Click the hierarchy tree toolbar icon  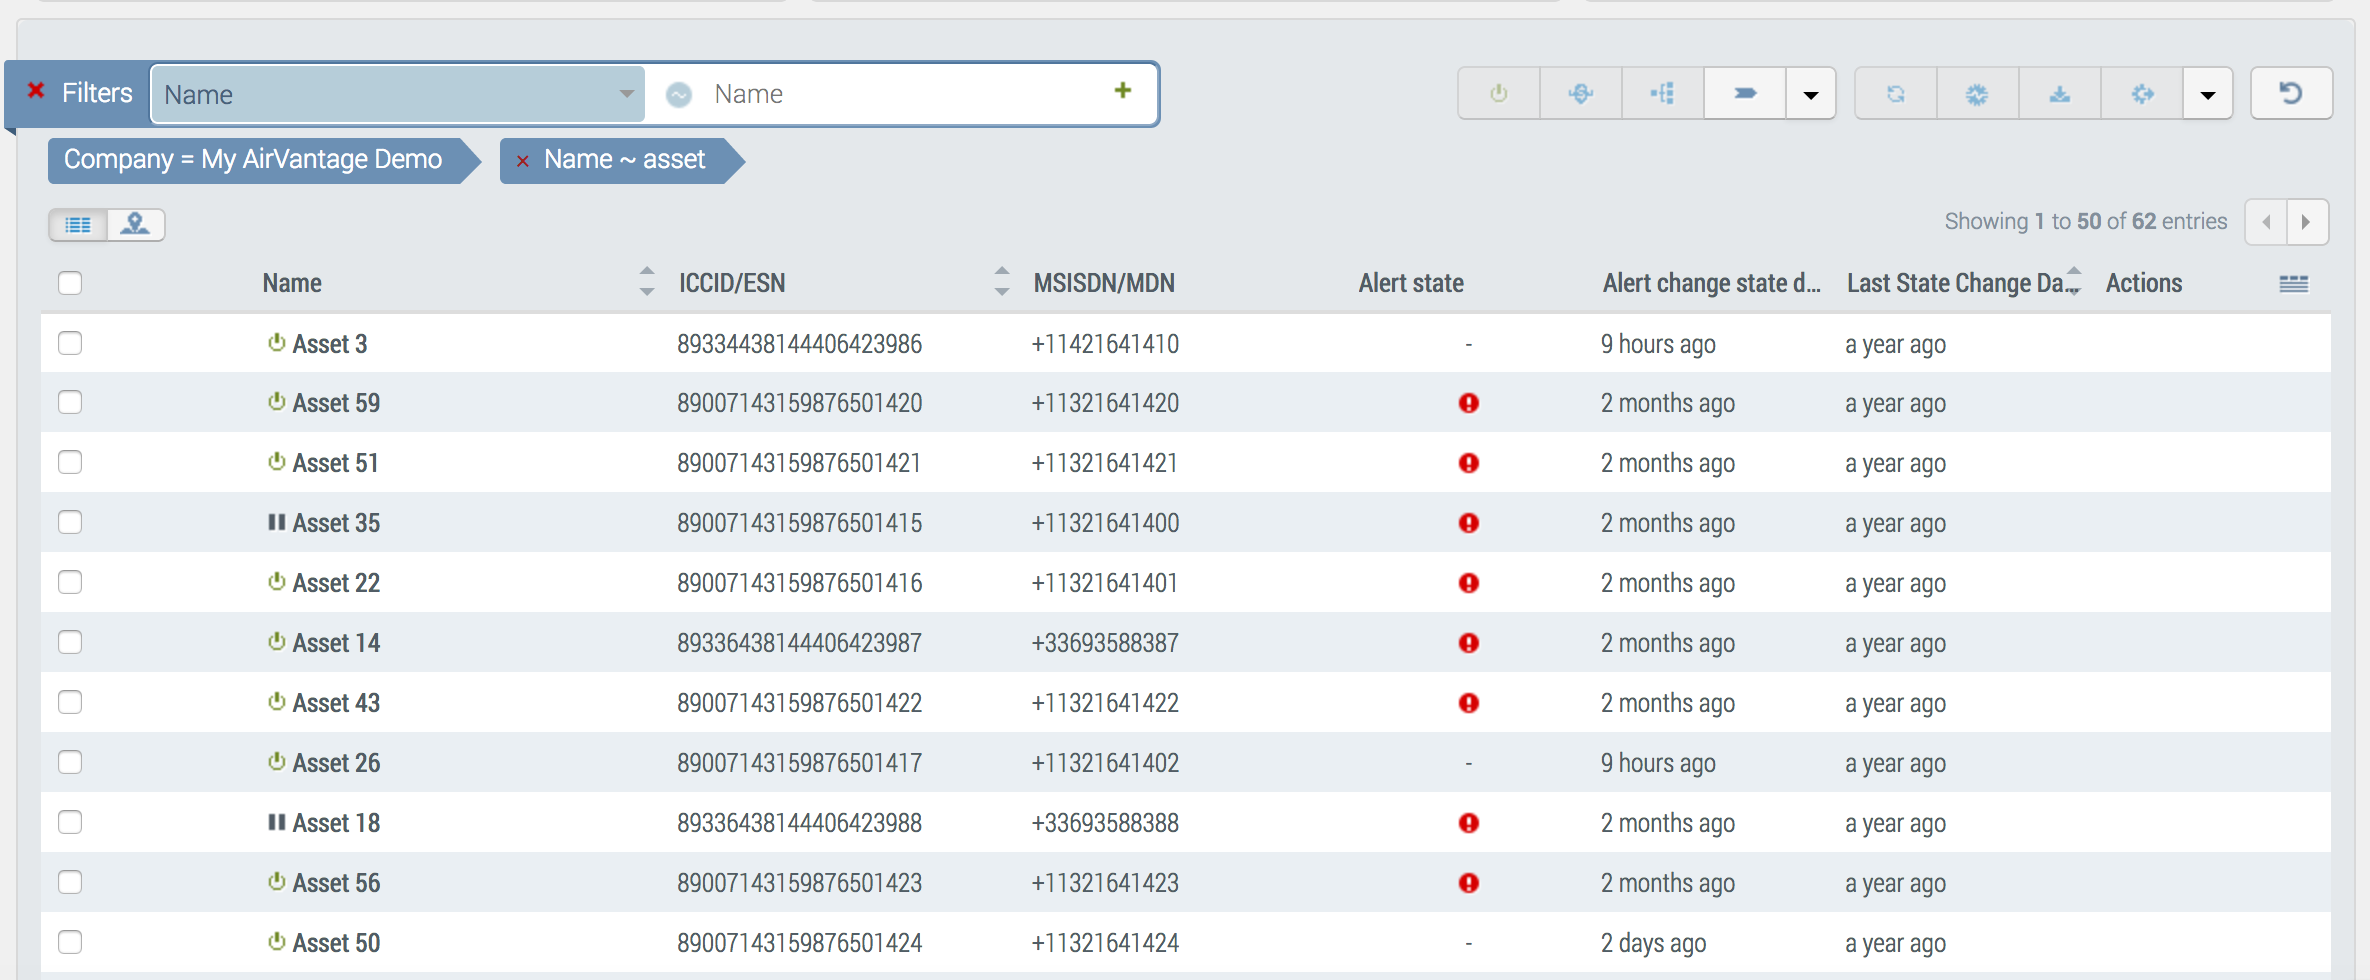click(1662, 94)
